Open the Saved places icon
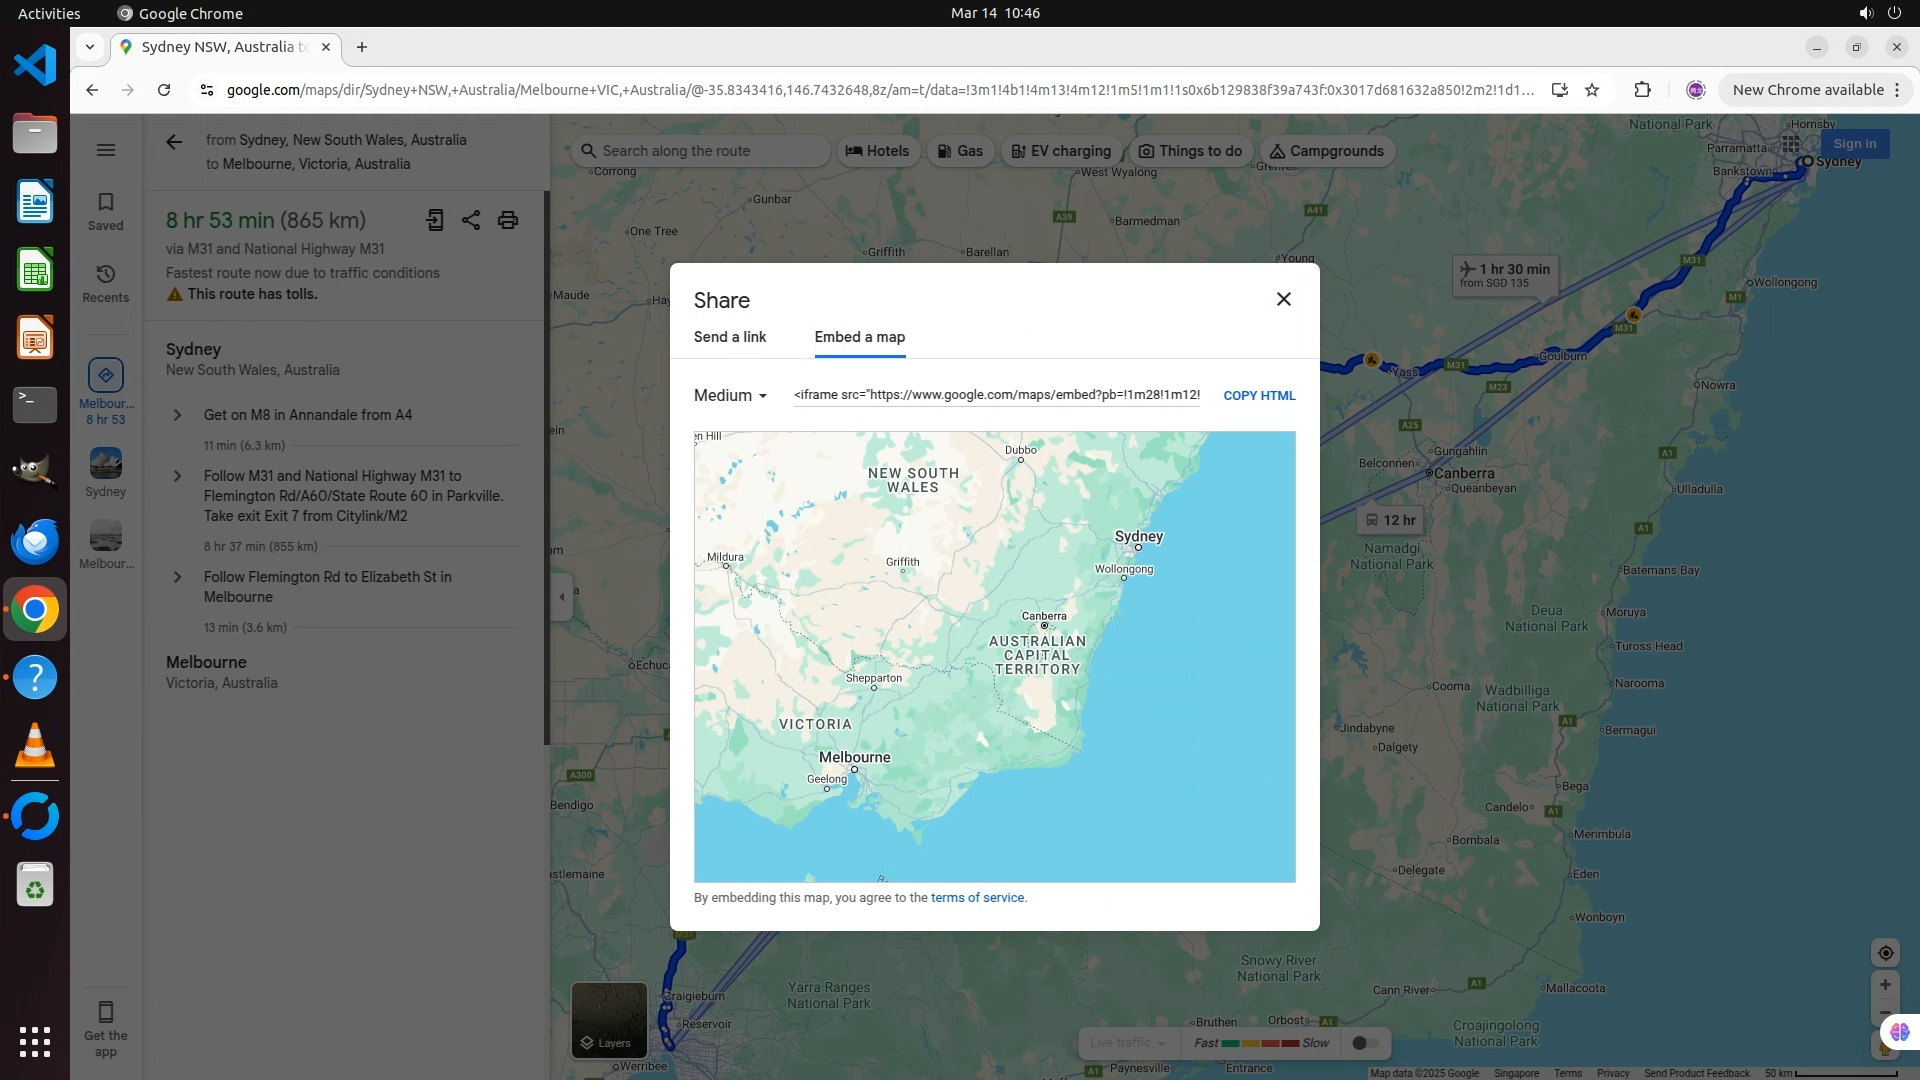Screen dimensions: 1920x1080 pos(106,211)
